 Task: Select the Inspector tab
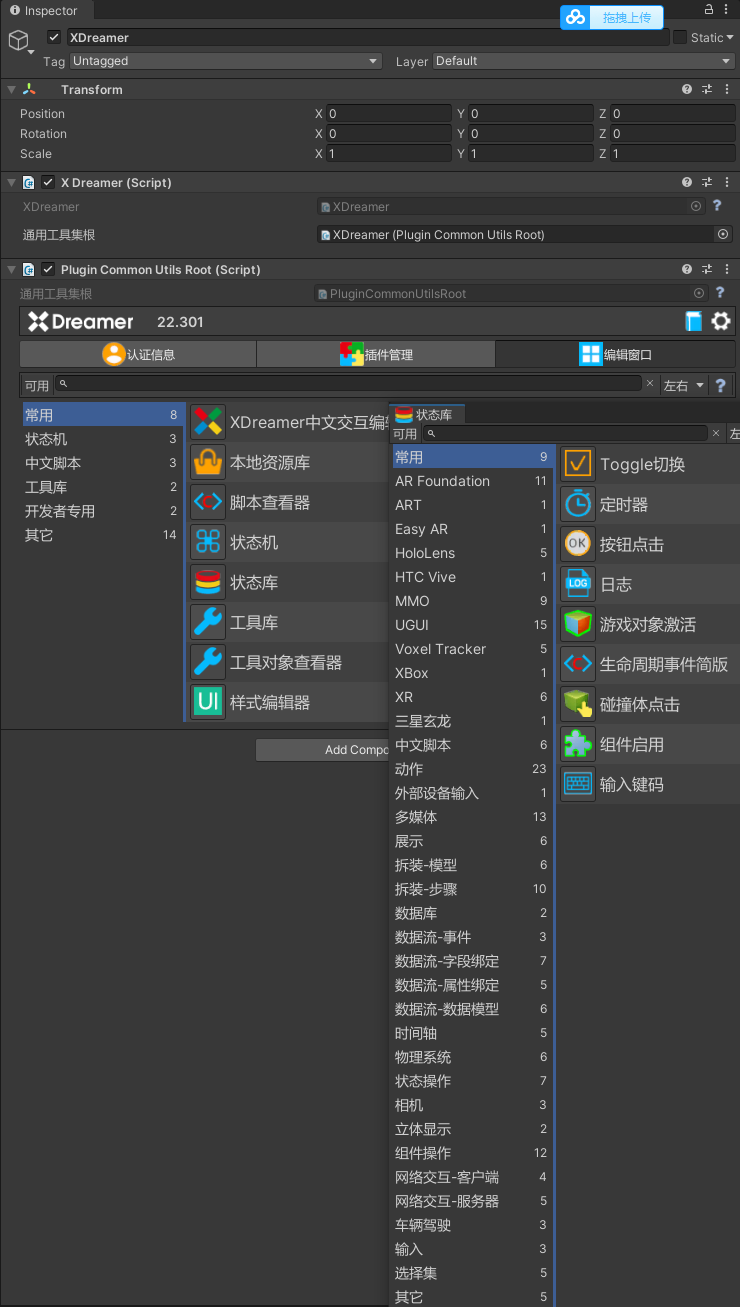click(x=45, y=11)
